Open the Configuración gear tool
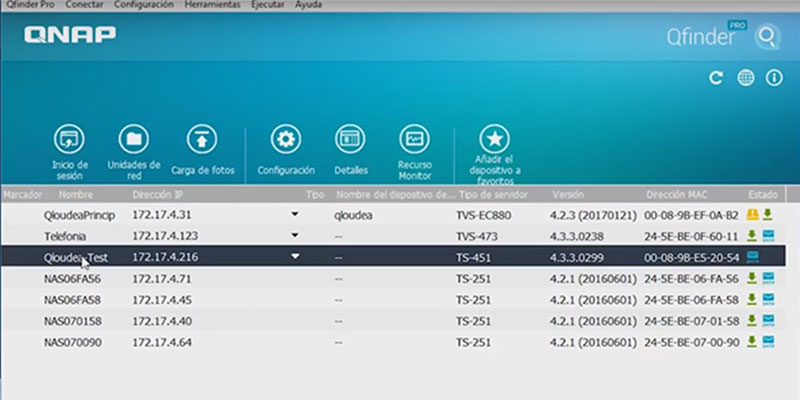800x400 pixels. (x=286, y=139)
